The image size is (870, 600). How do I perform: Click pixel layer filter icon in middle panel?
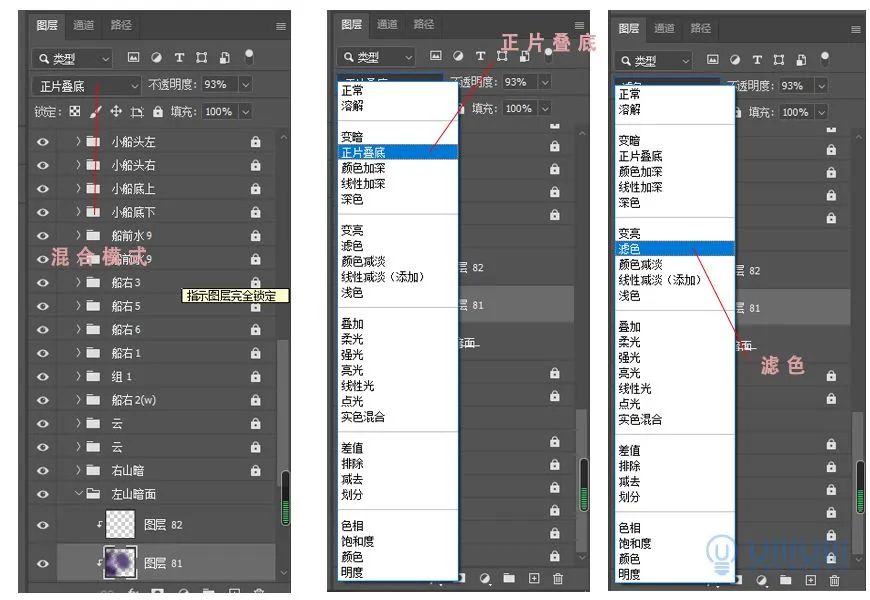click(x=436, y=56)
